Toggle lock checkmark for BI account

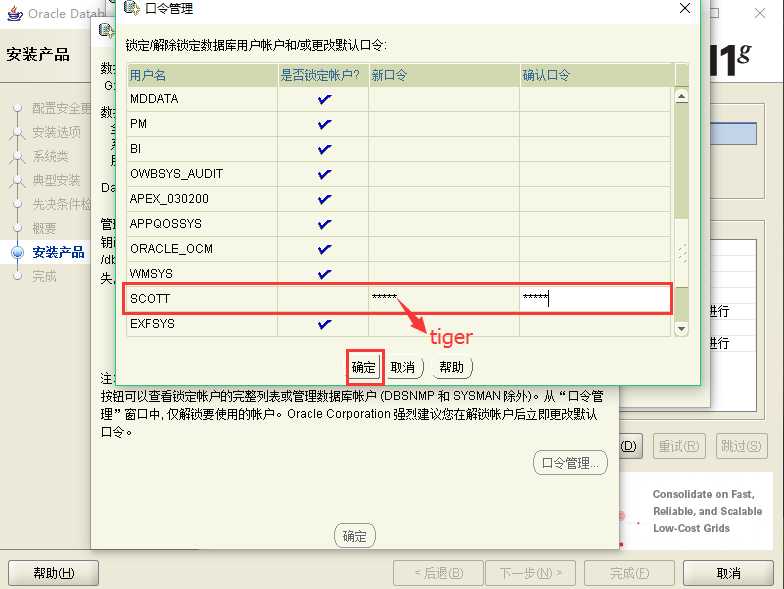pyautogui.click(x=324, y=149)
